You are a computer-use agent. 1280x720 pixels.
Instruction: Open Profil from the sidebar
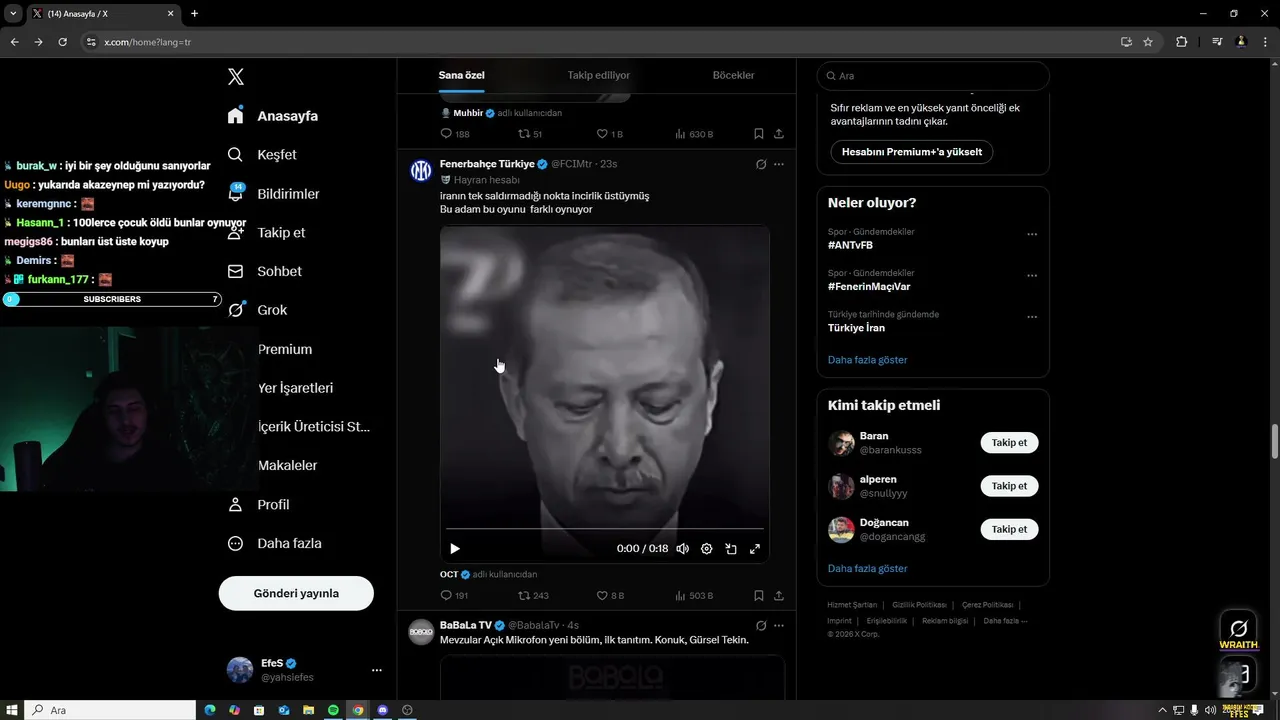click(258, 505)
